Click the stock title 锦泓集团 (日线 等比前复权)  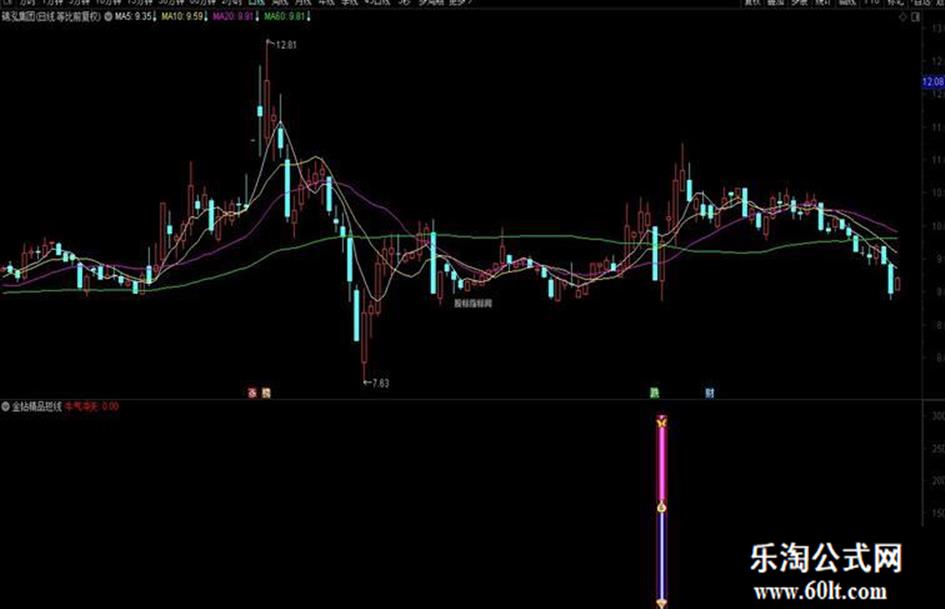click(52, 17)
